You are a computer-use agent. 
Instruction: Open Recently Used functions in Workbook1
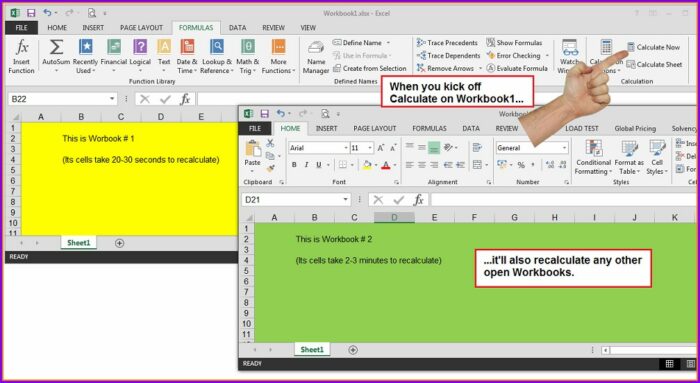[85, 56]
